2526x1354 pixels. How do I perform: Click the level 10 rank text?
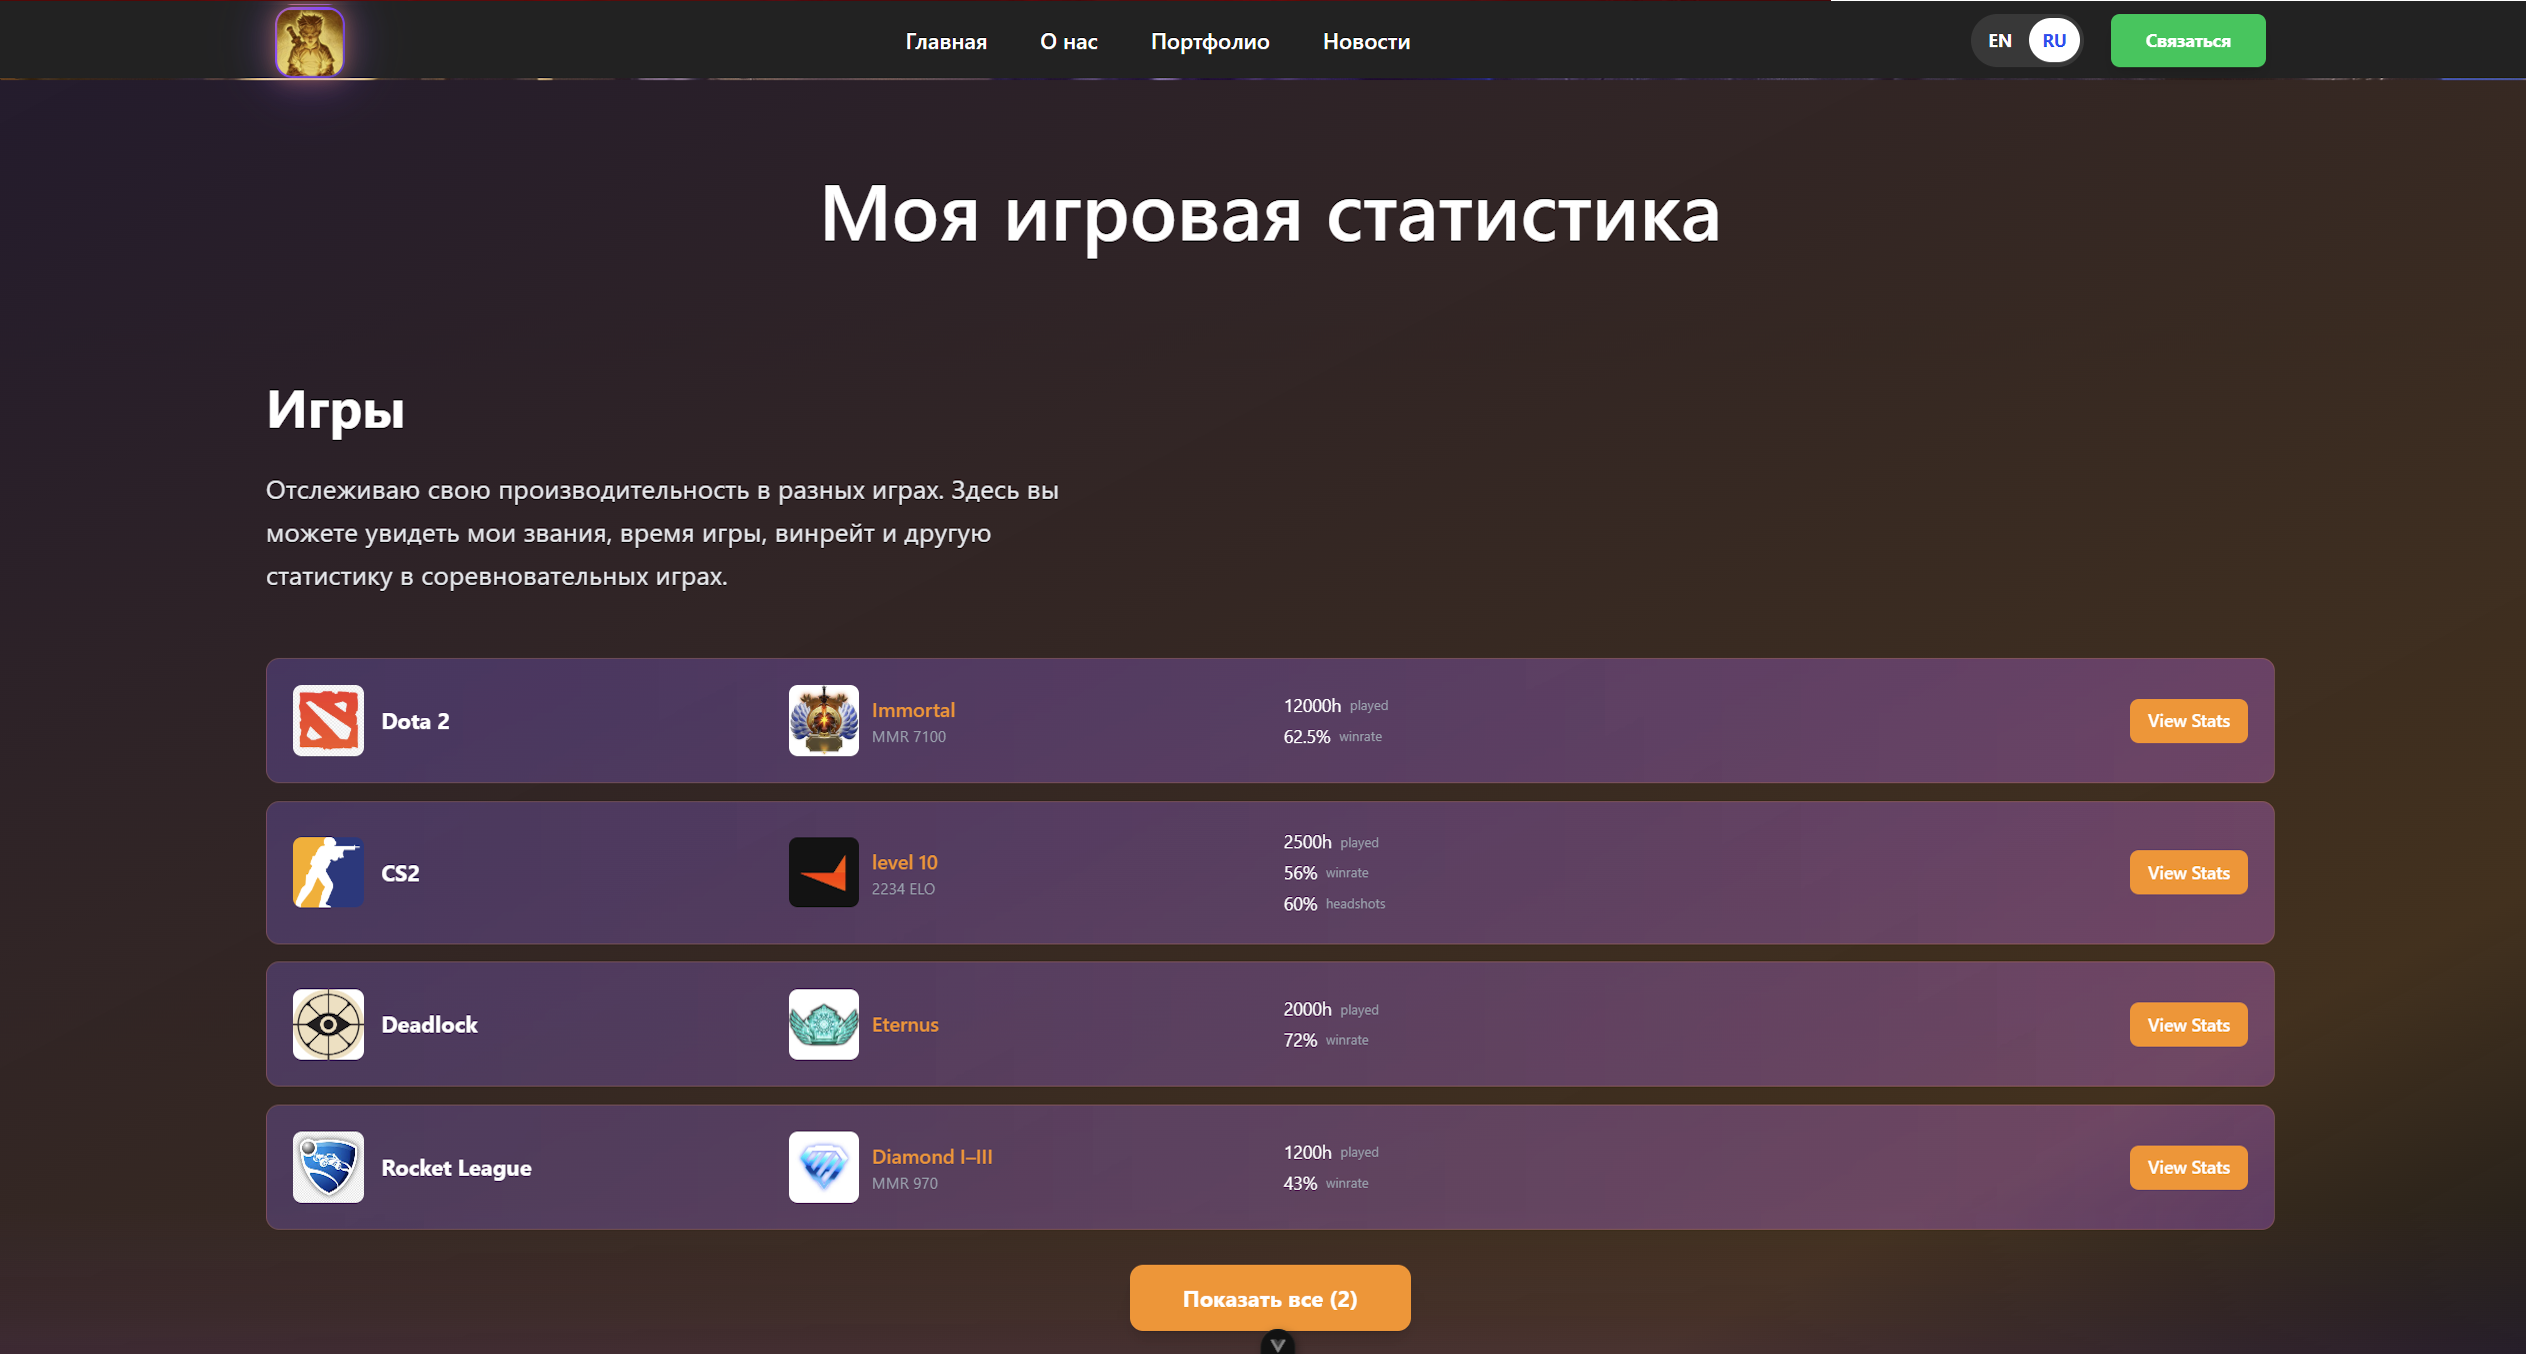tap(904, 862)
